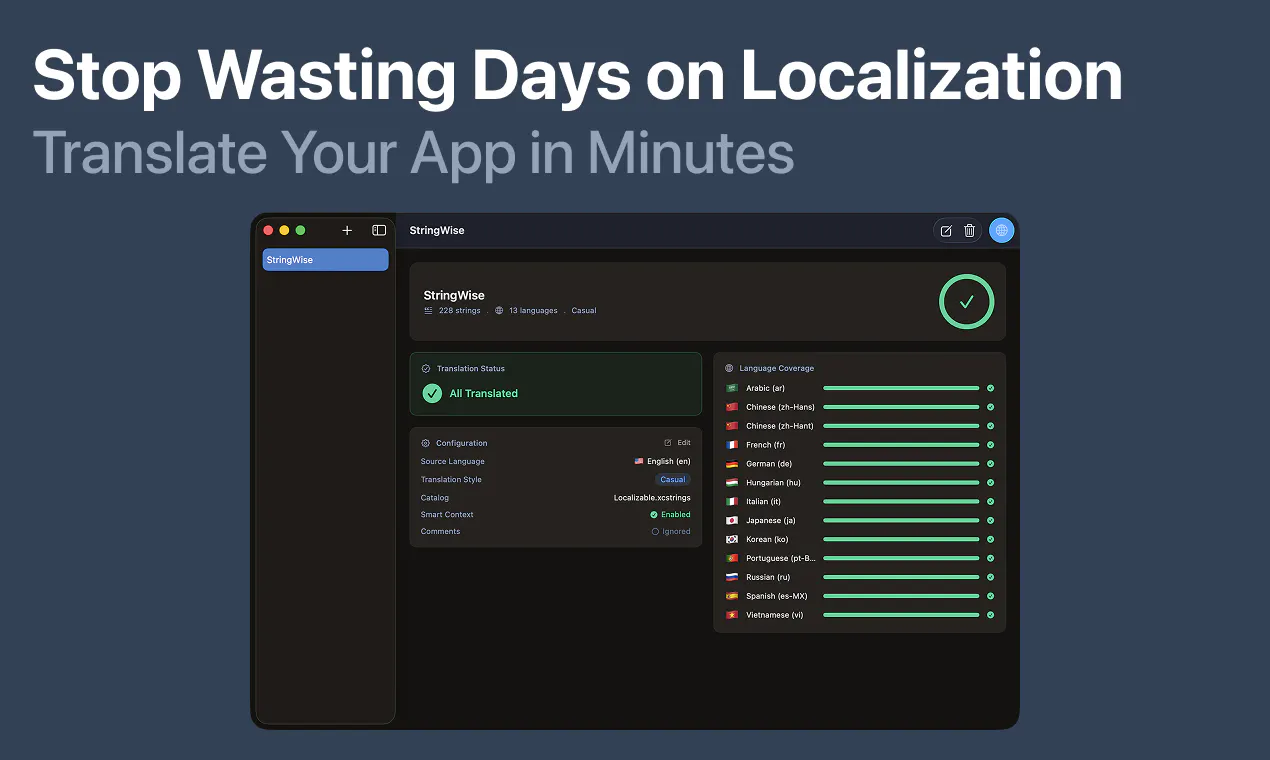
Task: Click the Translation Status header icon
Action: tap(426, 369)
